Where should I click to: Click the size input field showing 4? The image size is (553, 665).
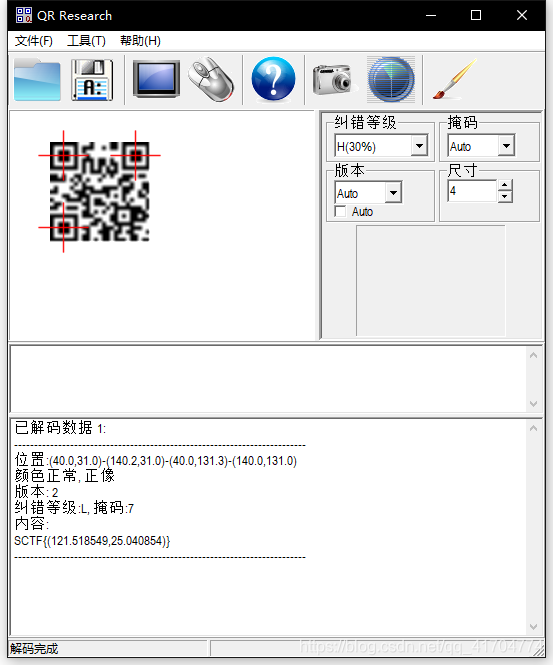coord(472,191)
